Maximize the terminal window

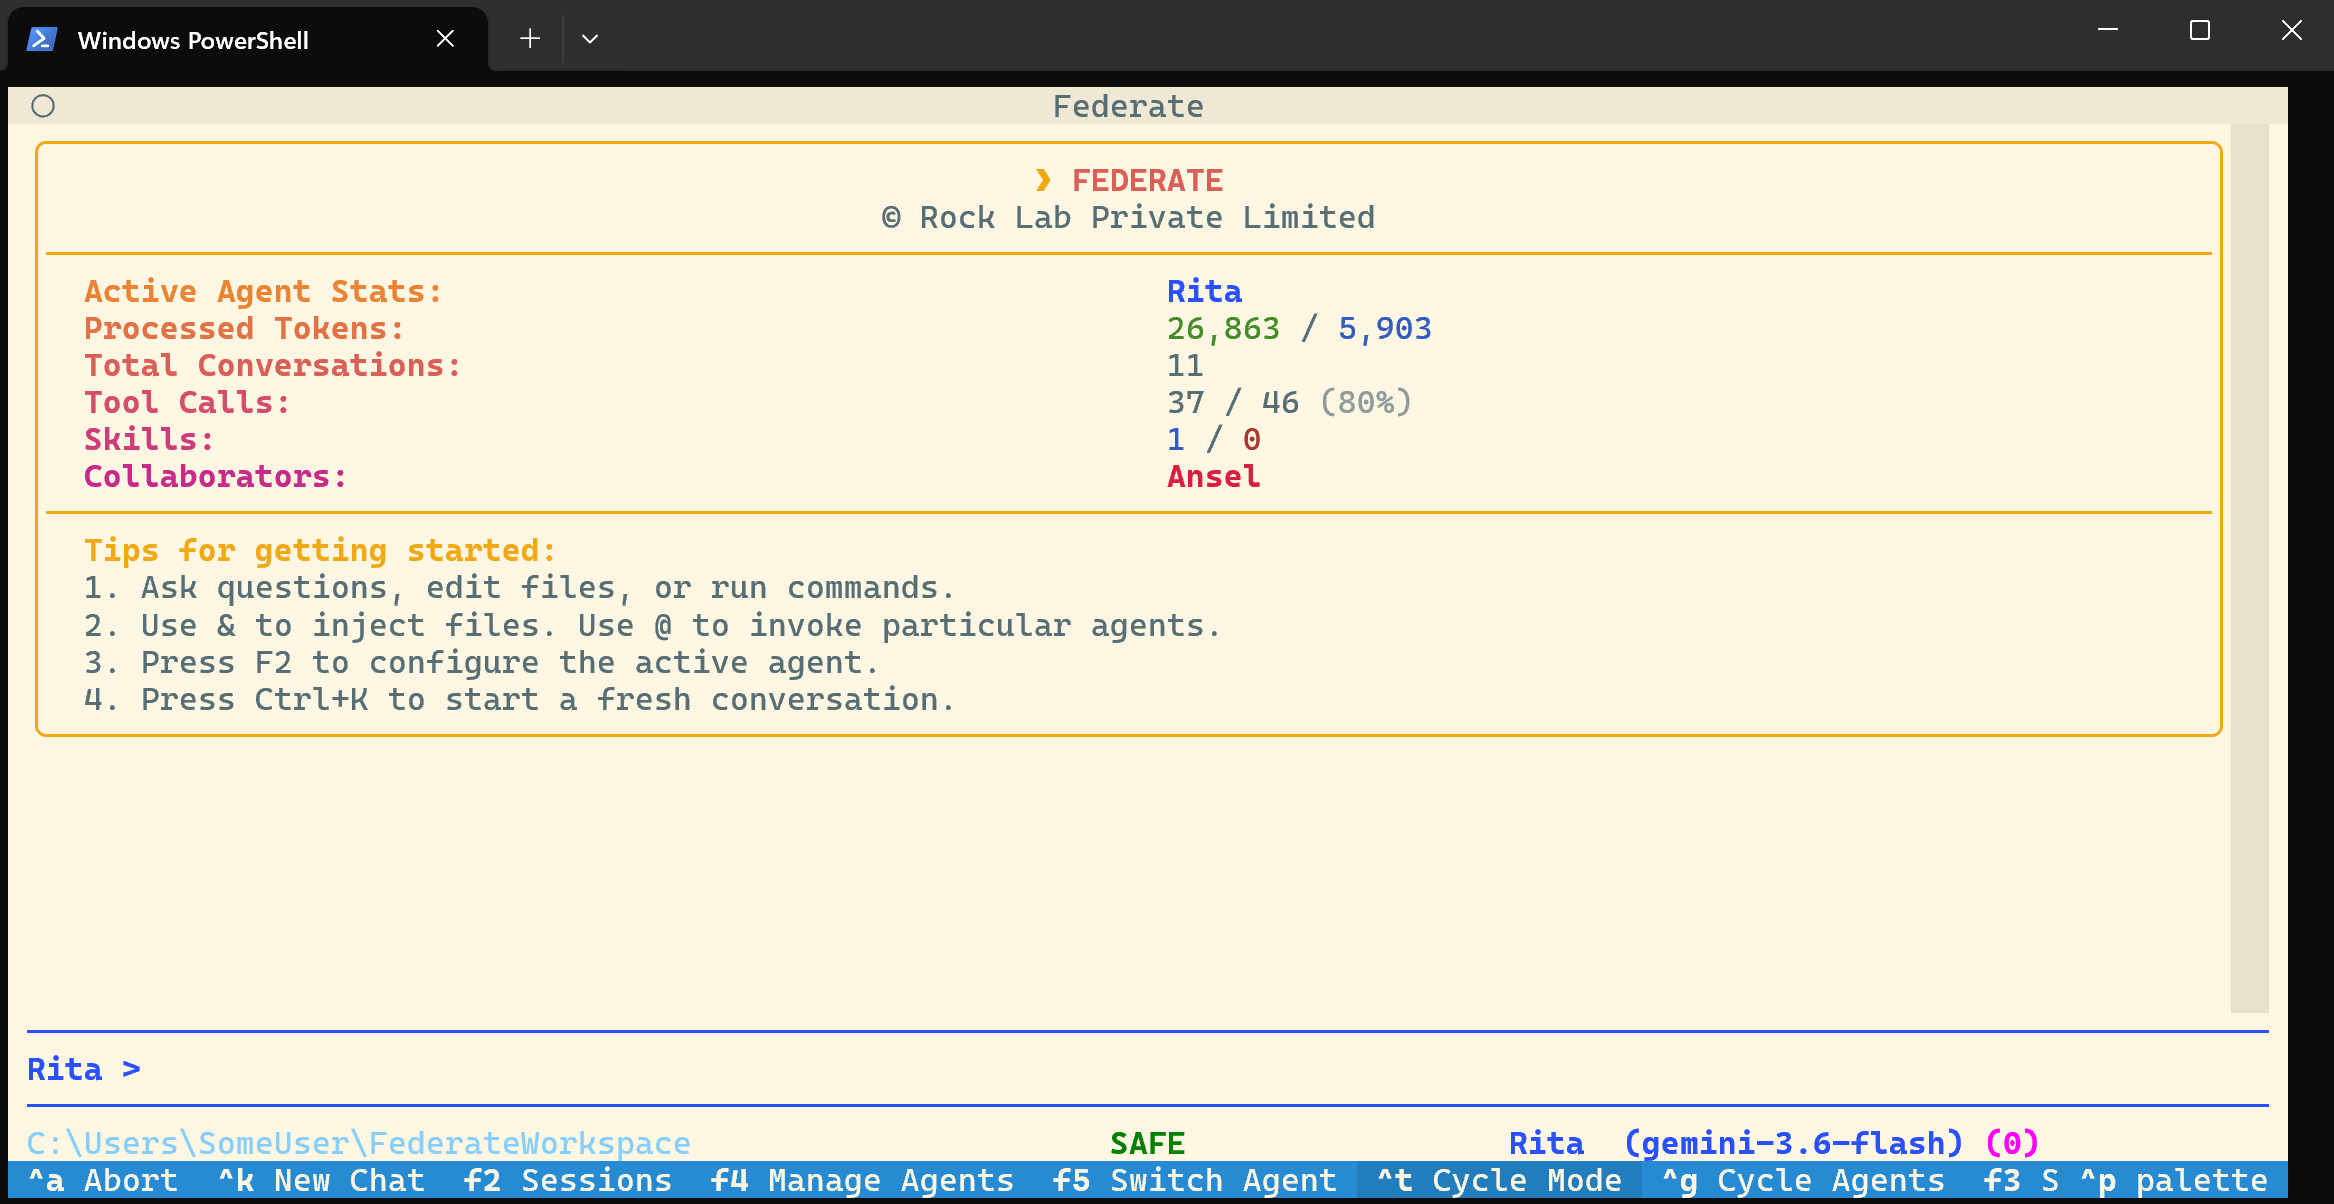click(2200, 31)
